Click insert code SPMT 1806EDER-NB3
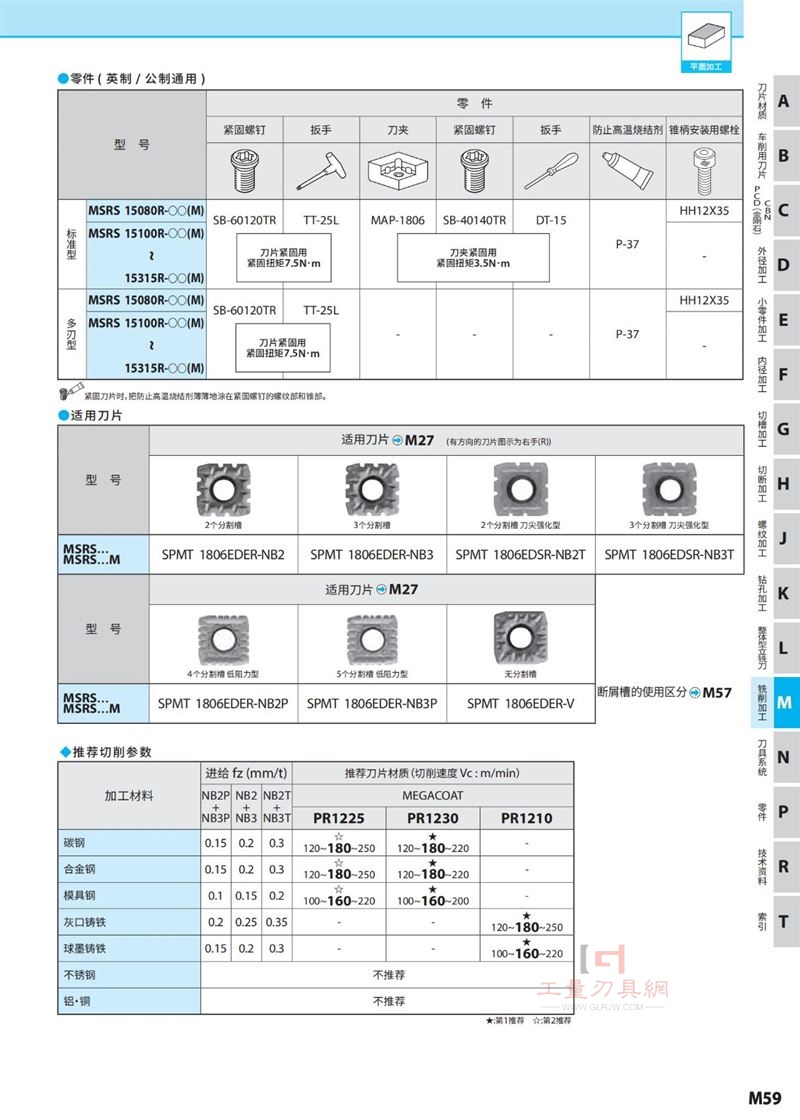Image resolution: width=800 pixels, height=1120 pixels. click(x=372, y=555)
